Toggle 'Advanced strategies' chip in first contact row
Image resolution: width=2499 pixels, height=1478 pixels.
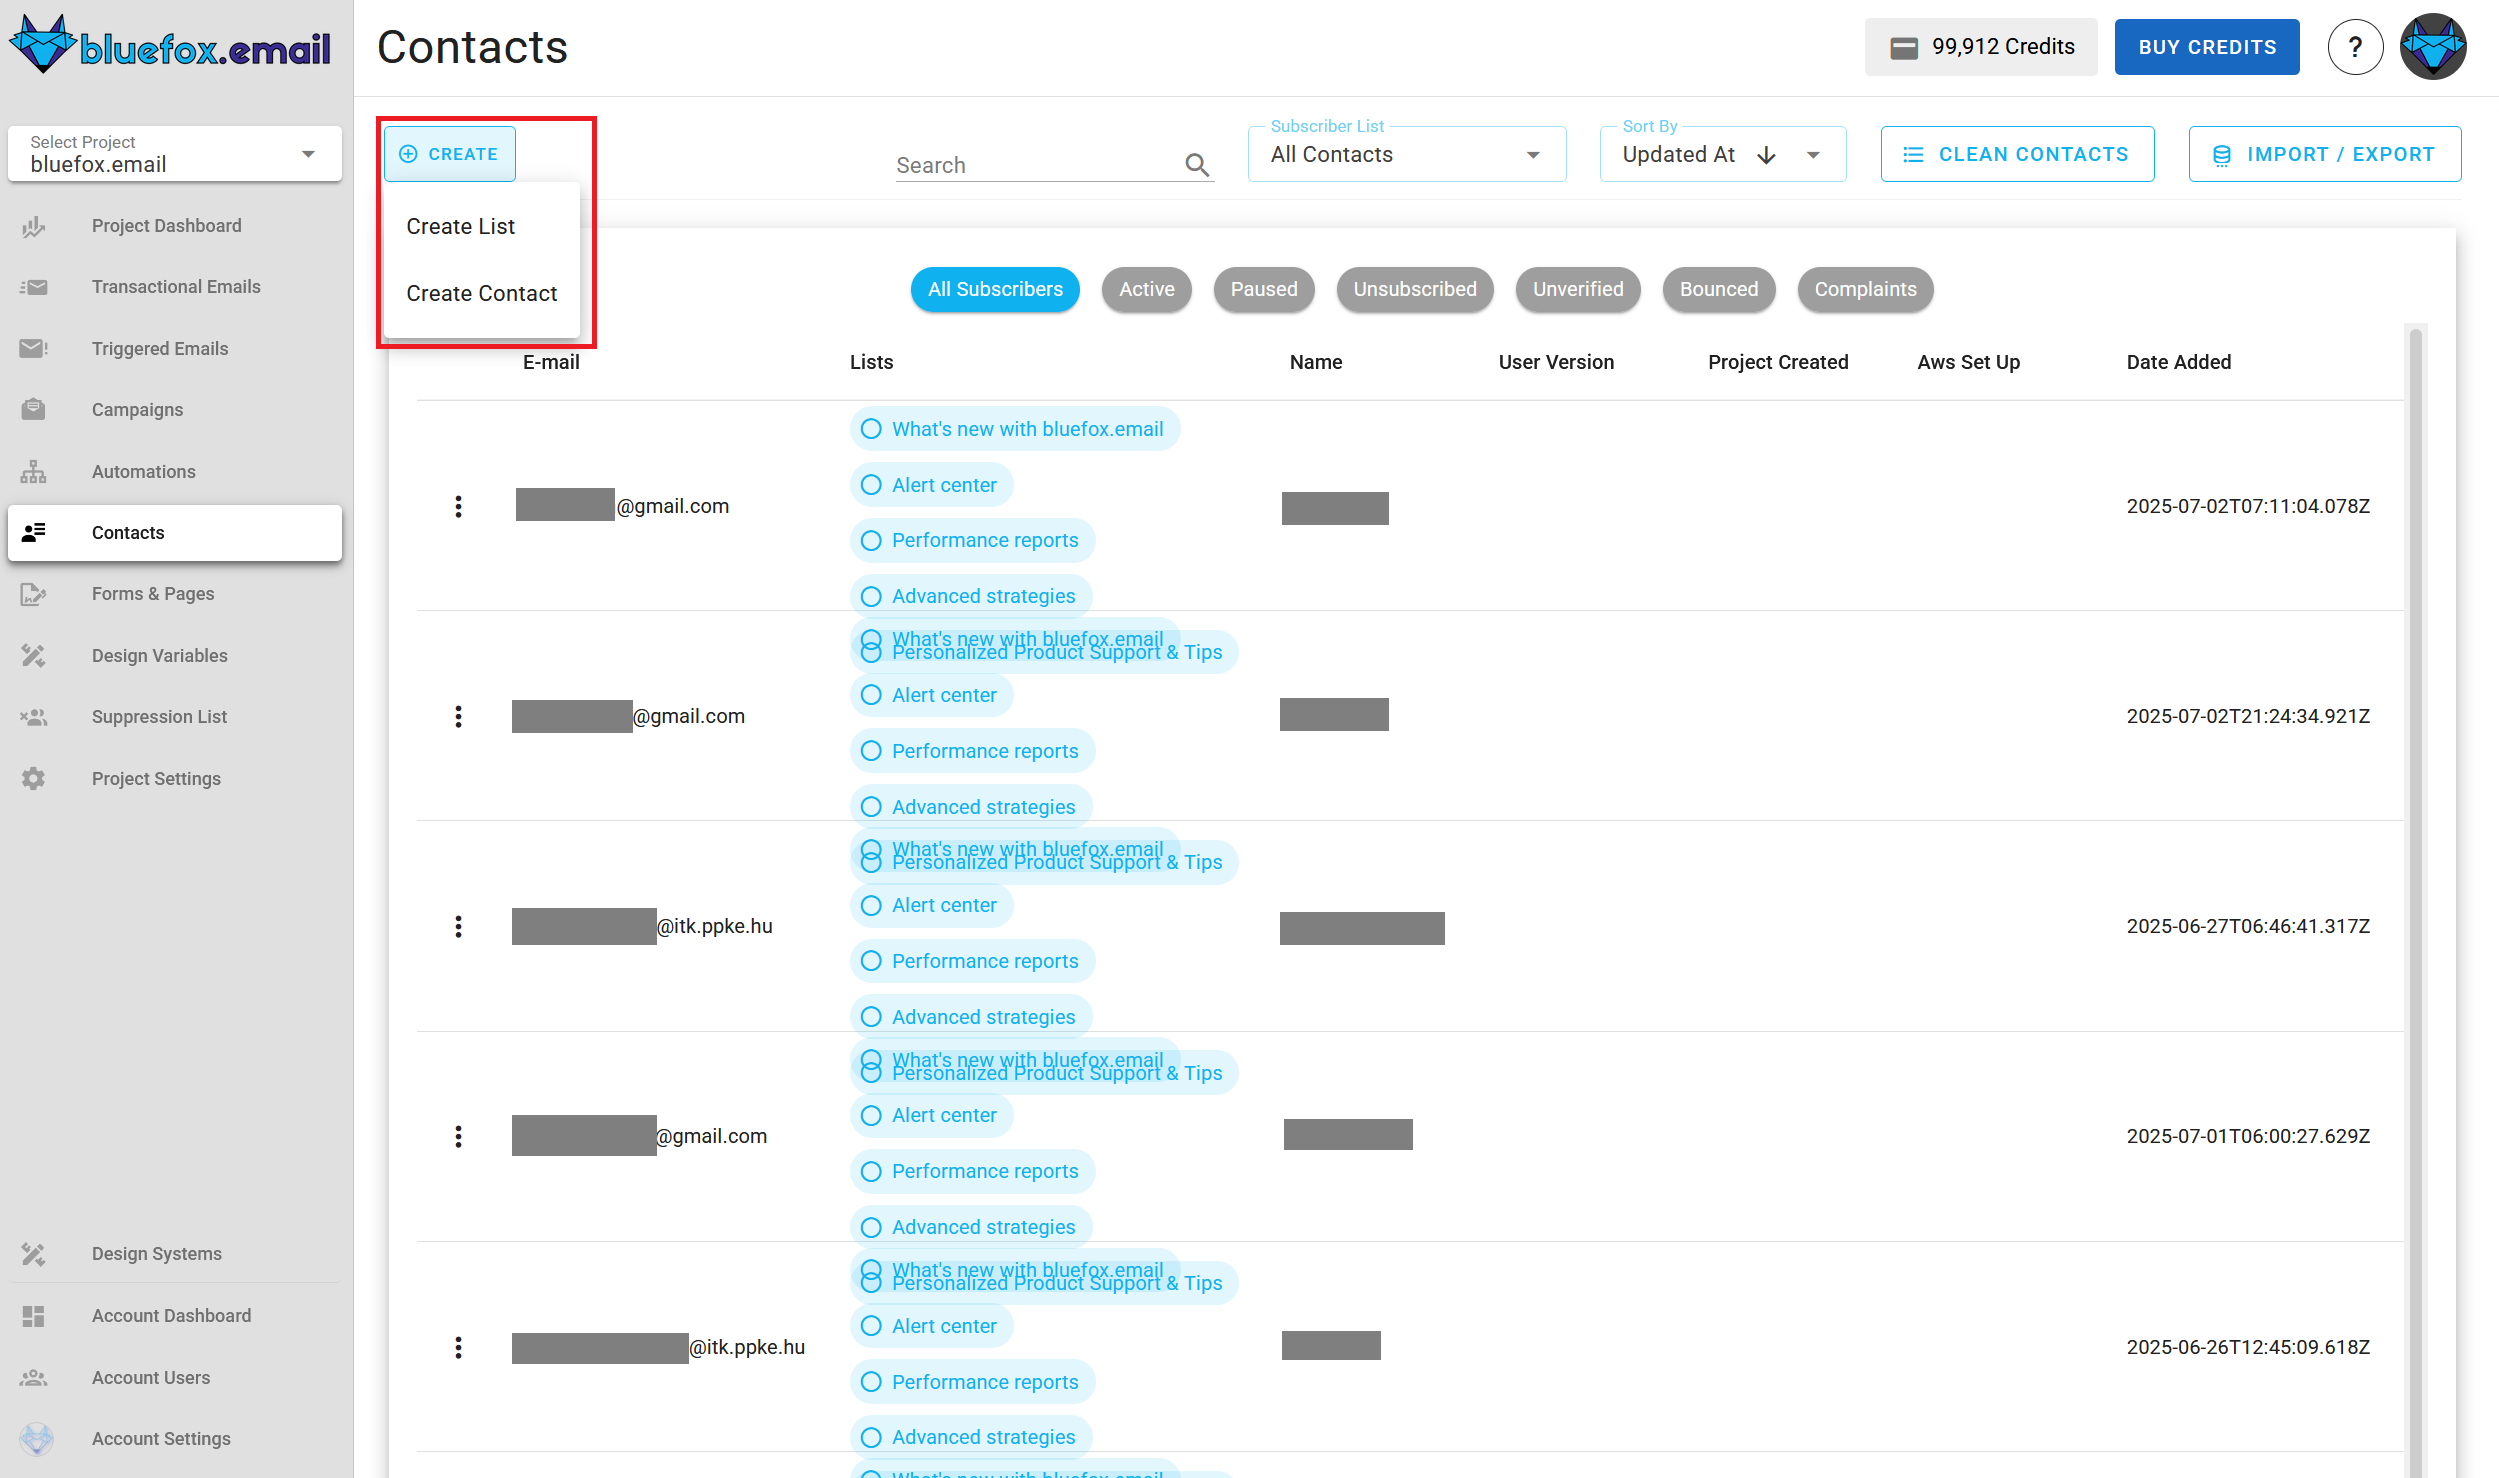pyautogui.click(x=971, y=596)
